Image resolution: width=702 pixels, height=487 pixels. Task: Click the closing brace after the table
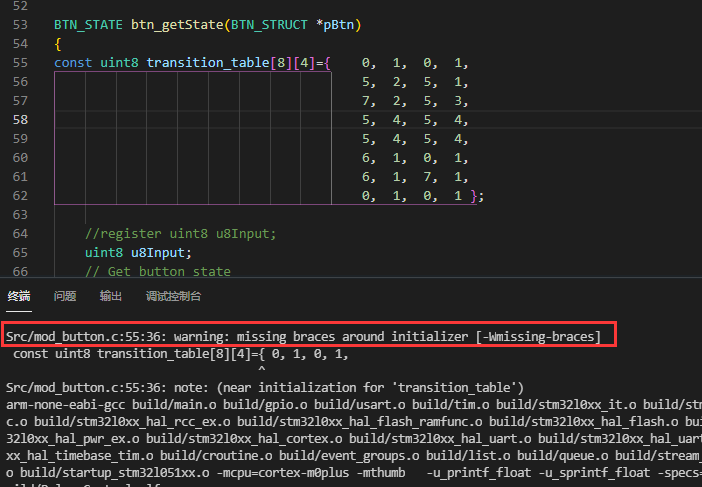coord(474,196)
